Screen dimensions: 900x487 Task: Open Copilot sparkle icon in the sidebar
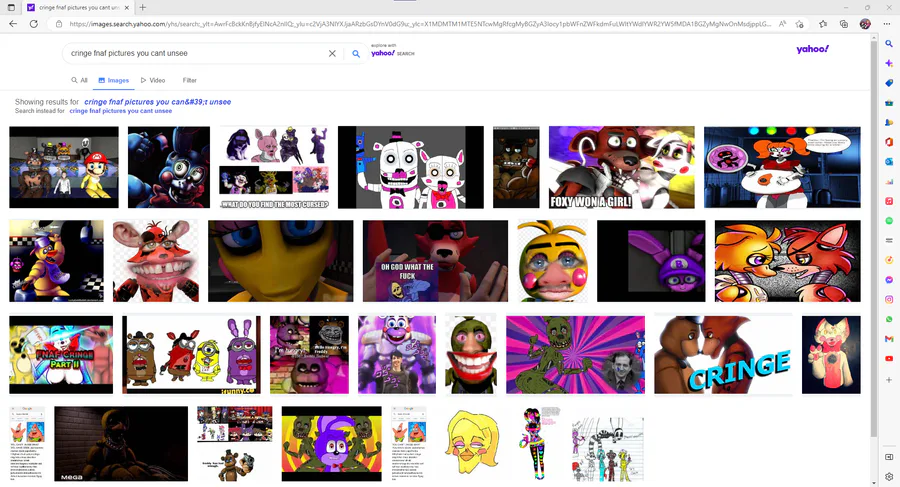[889, 63]
